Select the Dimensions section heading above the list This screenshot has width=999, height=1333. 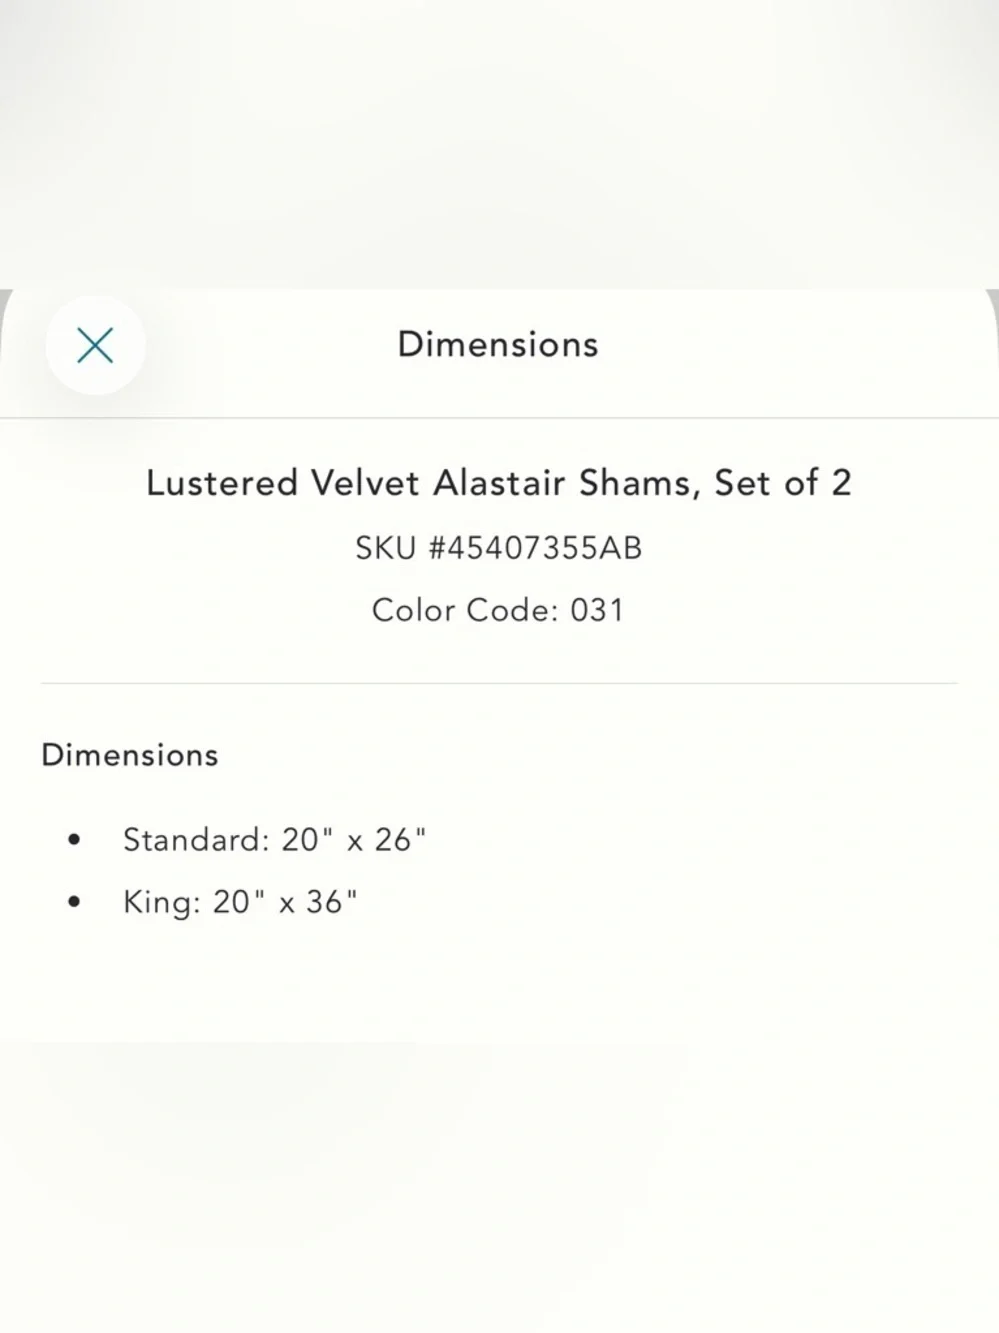129,755
